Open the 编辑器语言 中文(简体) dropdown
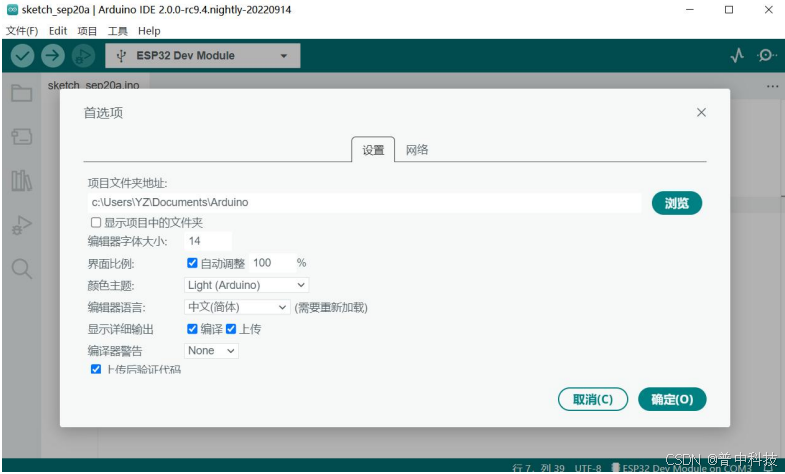 coord(237,307)
